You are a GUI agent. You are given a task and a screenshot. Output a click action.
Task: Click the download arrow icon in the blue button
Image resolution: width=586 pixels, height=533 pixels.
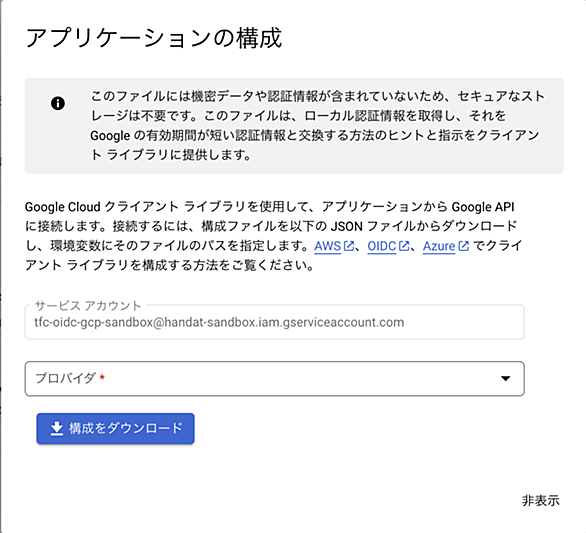pyautogui.click(x=56, y=429)
